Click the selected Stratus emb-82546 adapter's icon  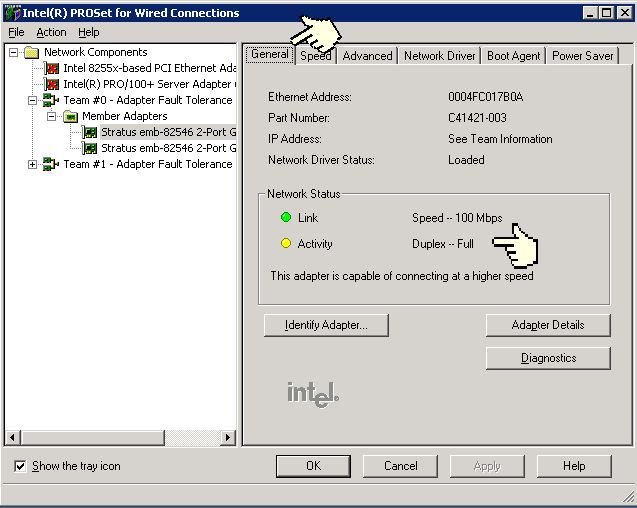click(89, 132)
